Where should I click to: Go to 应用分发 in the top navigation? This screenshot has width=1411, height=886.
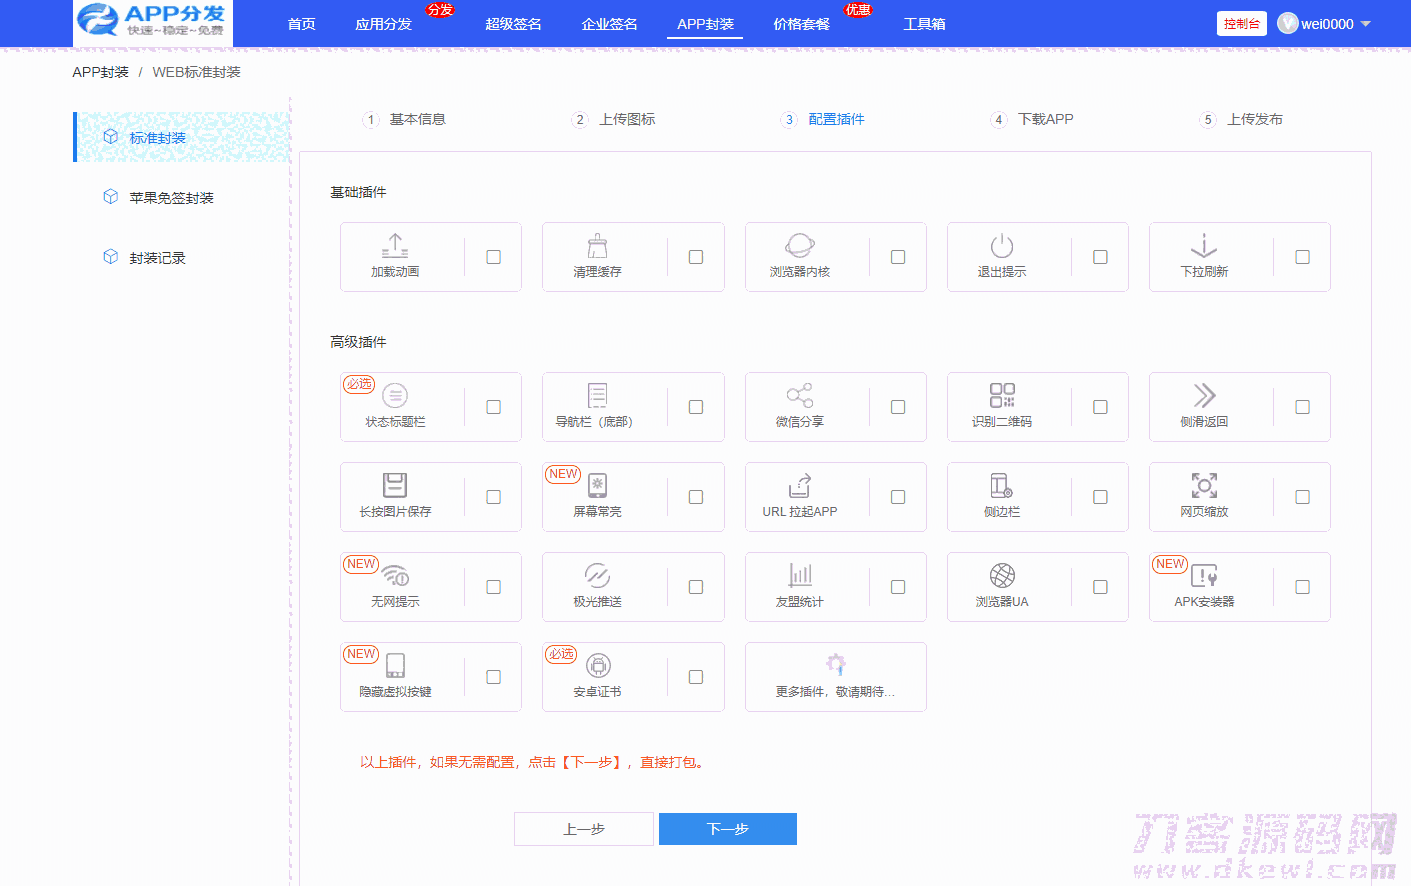pos(383,24)
